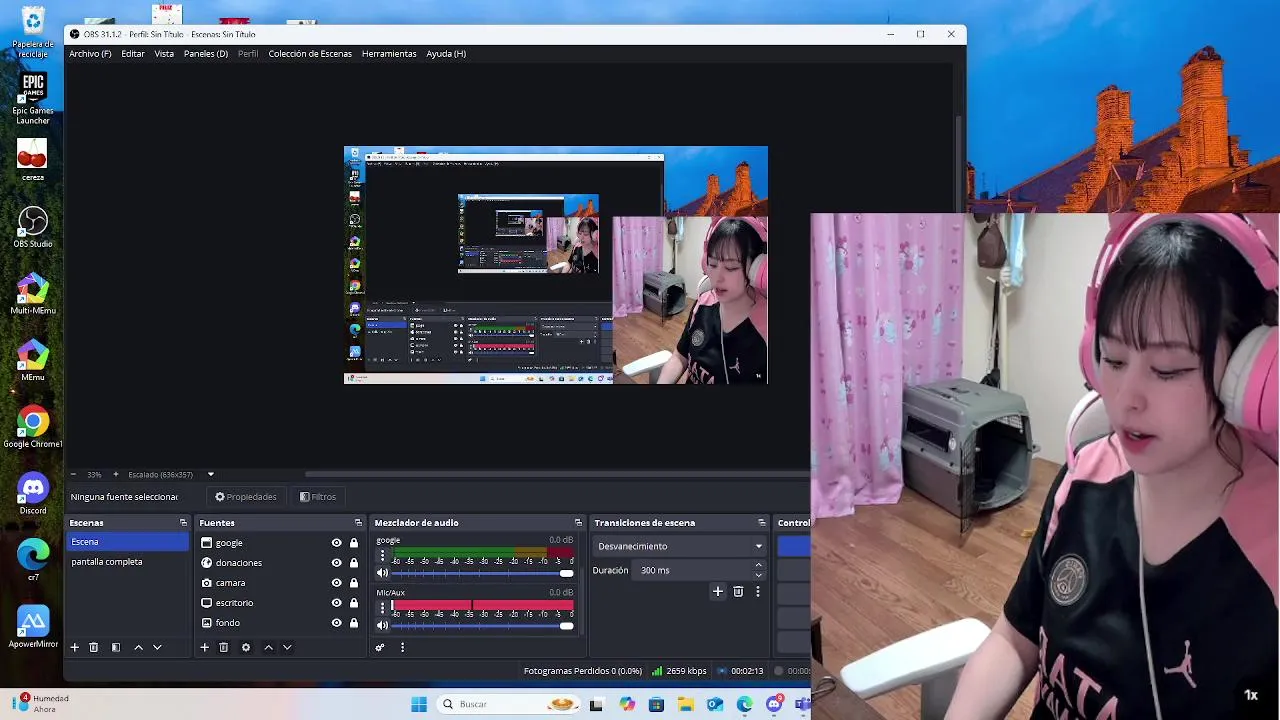Hide the escritorio source eye icon
The height and width of the screenshot is (720, 1280).
(336, 603)
